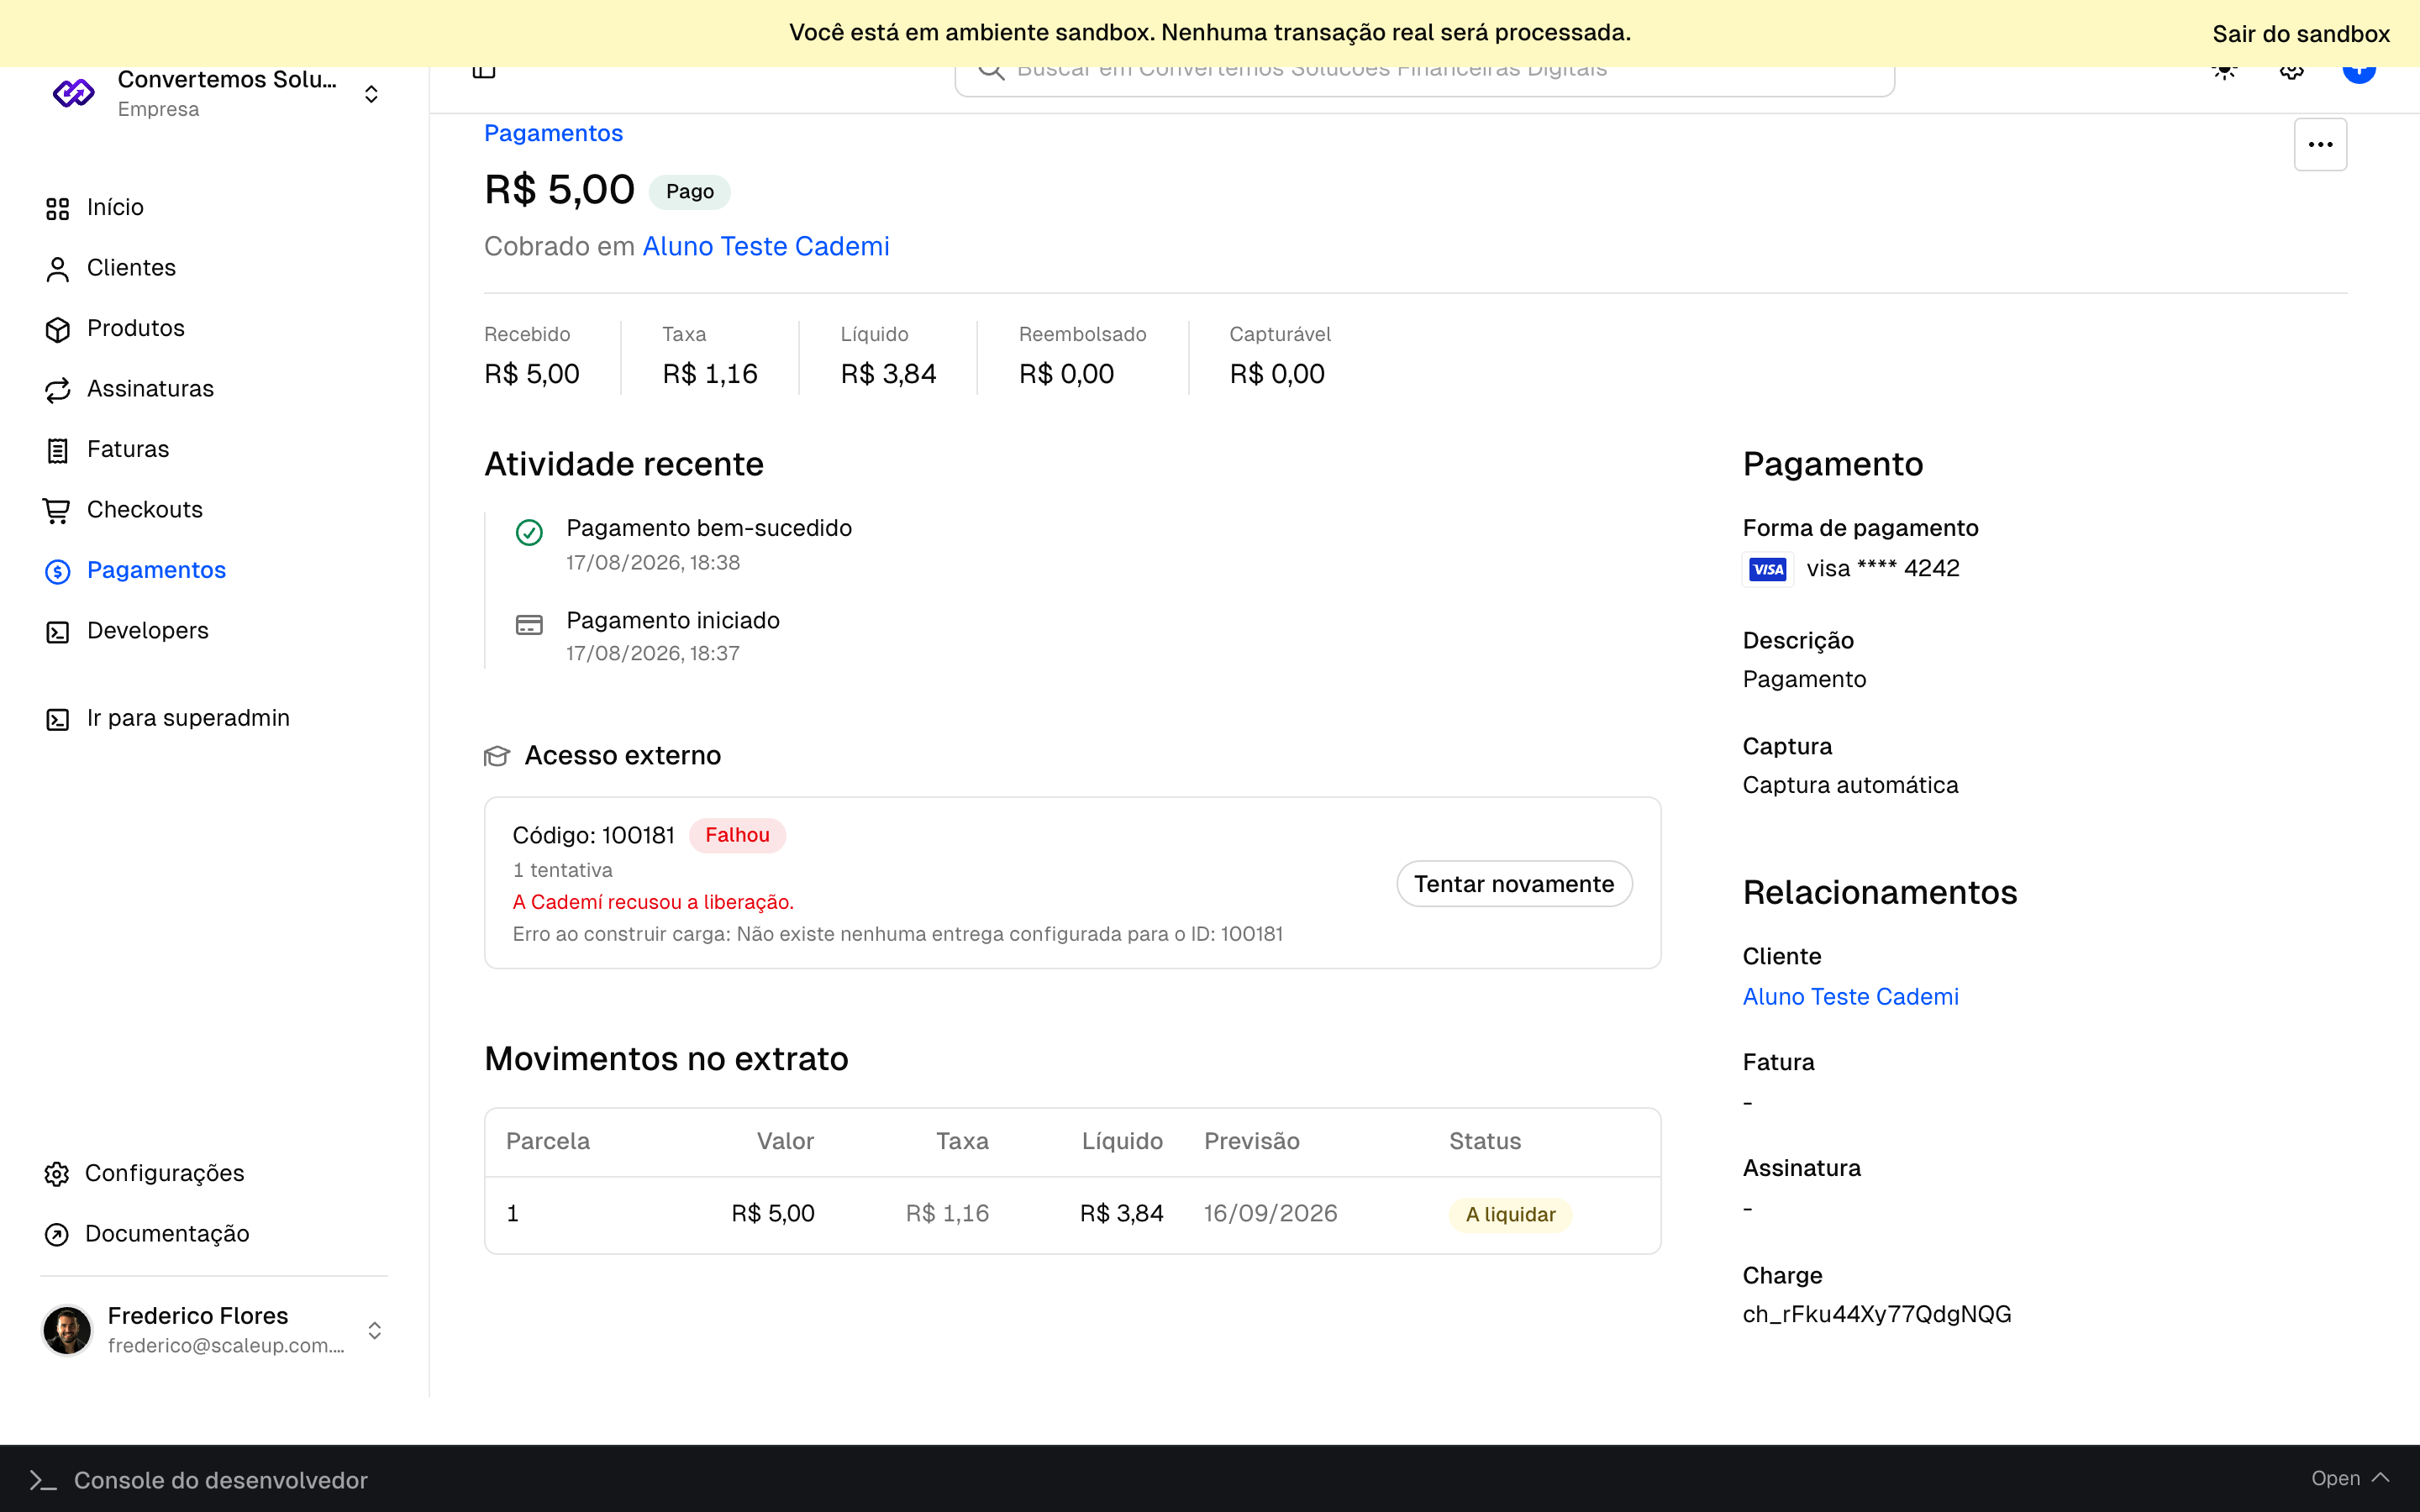Viewport: 2420px width, 1512px height.
Task: Click the Taxa value R$ 1,16 in summary
Action: 710,374
